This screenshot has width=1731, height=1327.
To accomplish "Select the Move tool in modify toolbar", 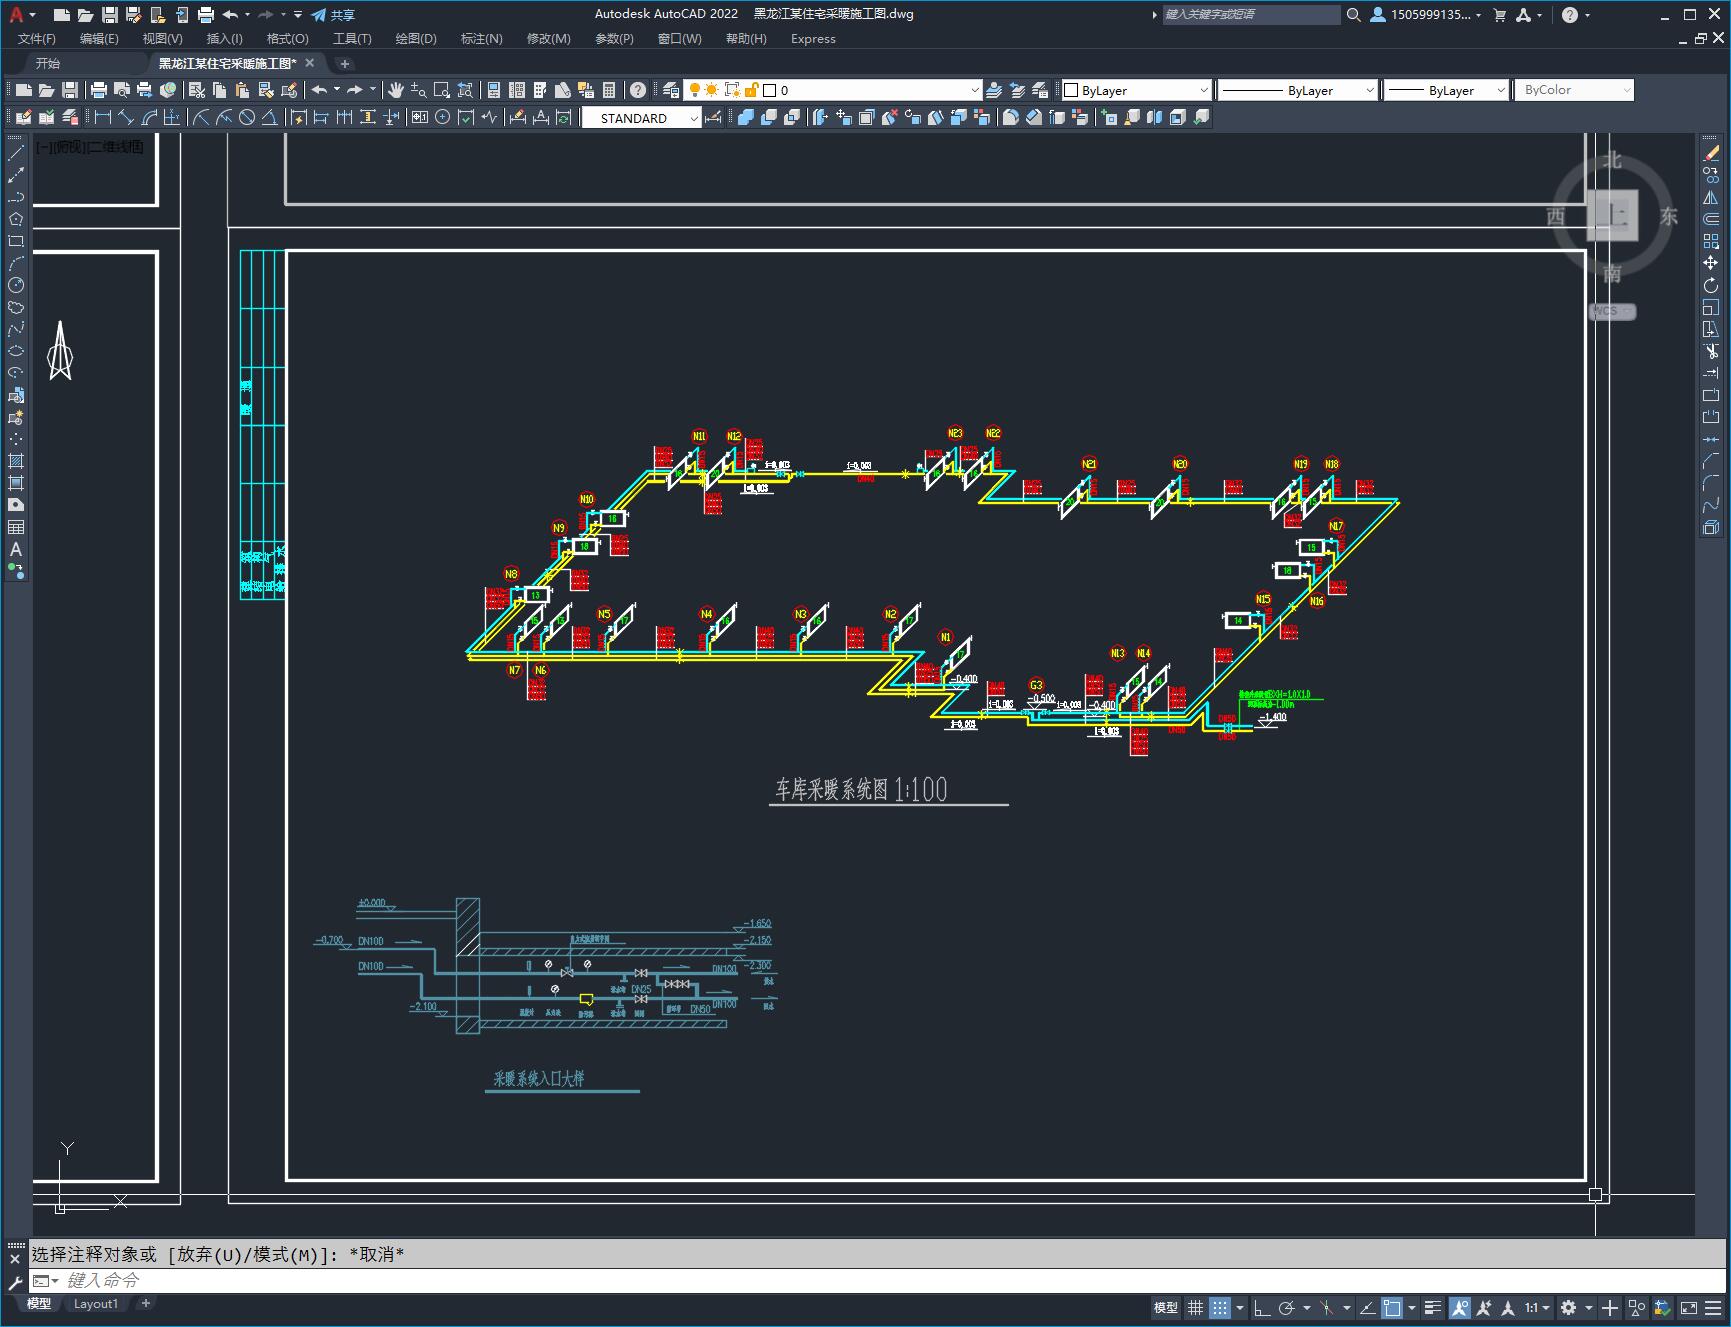I will 1711,263.
